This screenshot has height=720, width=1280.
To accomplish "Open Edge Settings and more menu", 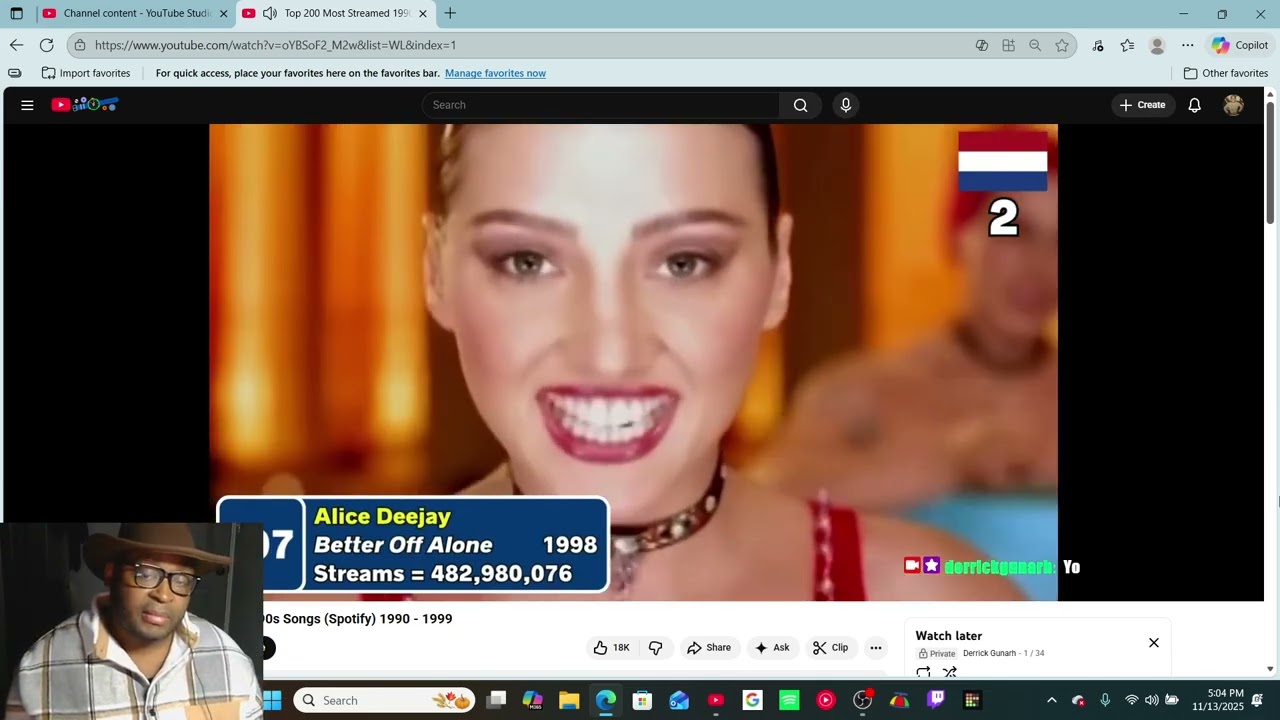I will tap(1187, 45).
